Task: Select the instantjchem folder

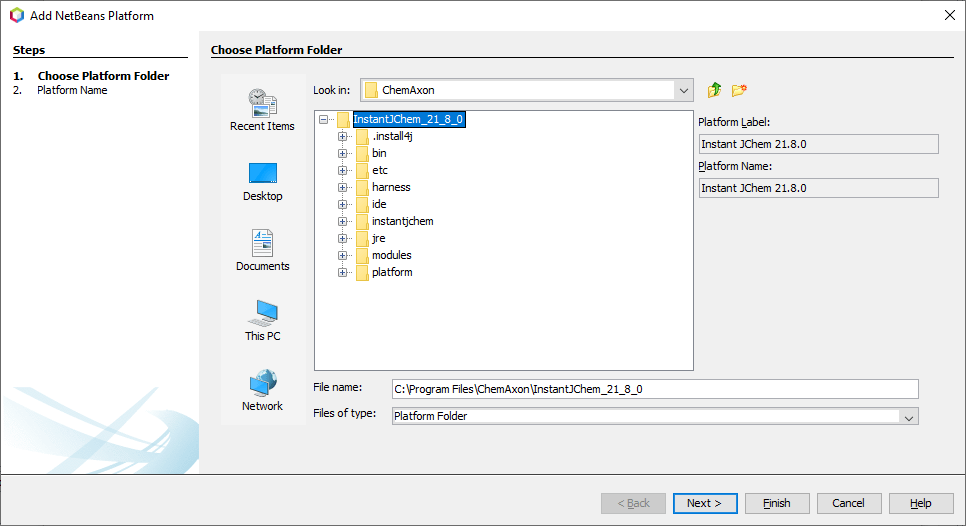Action: pos(402,221)
